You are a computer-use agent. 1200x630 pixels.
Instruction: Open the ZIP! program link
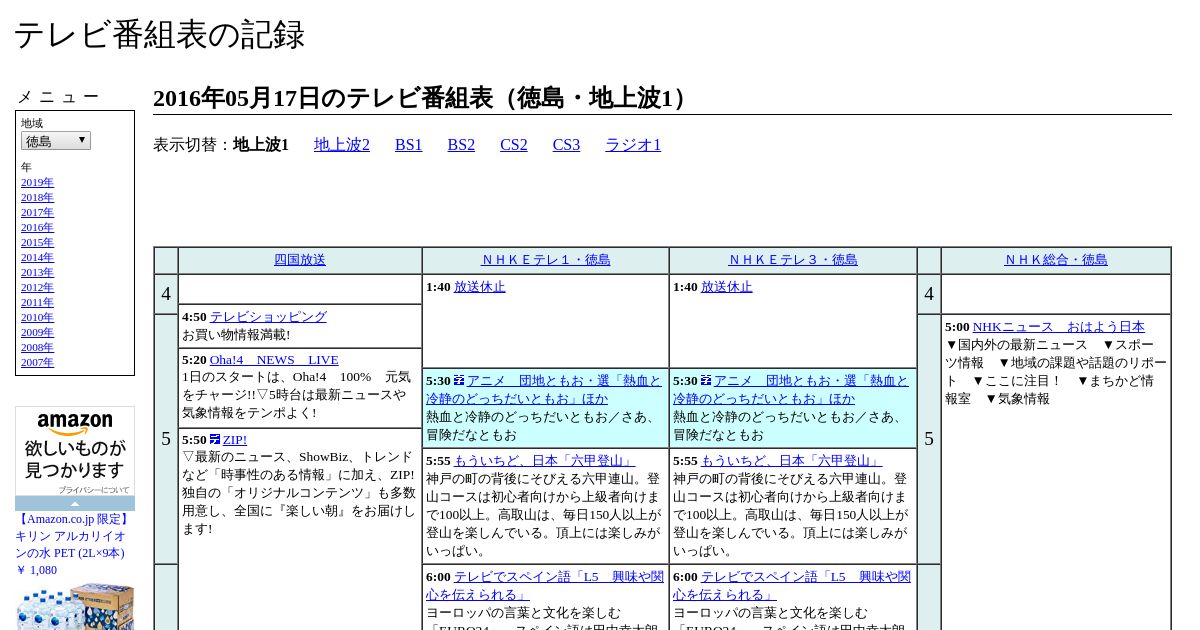(x=235, y=440)
